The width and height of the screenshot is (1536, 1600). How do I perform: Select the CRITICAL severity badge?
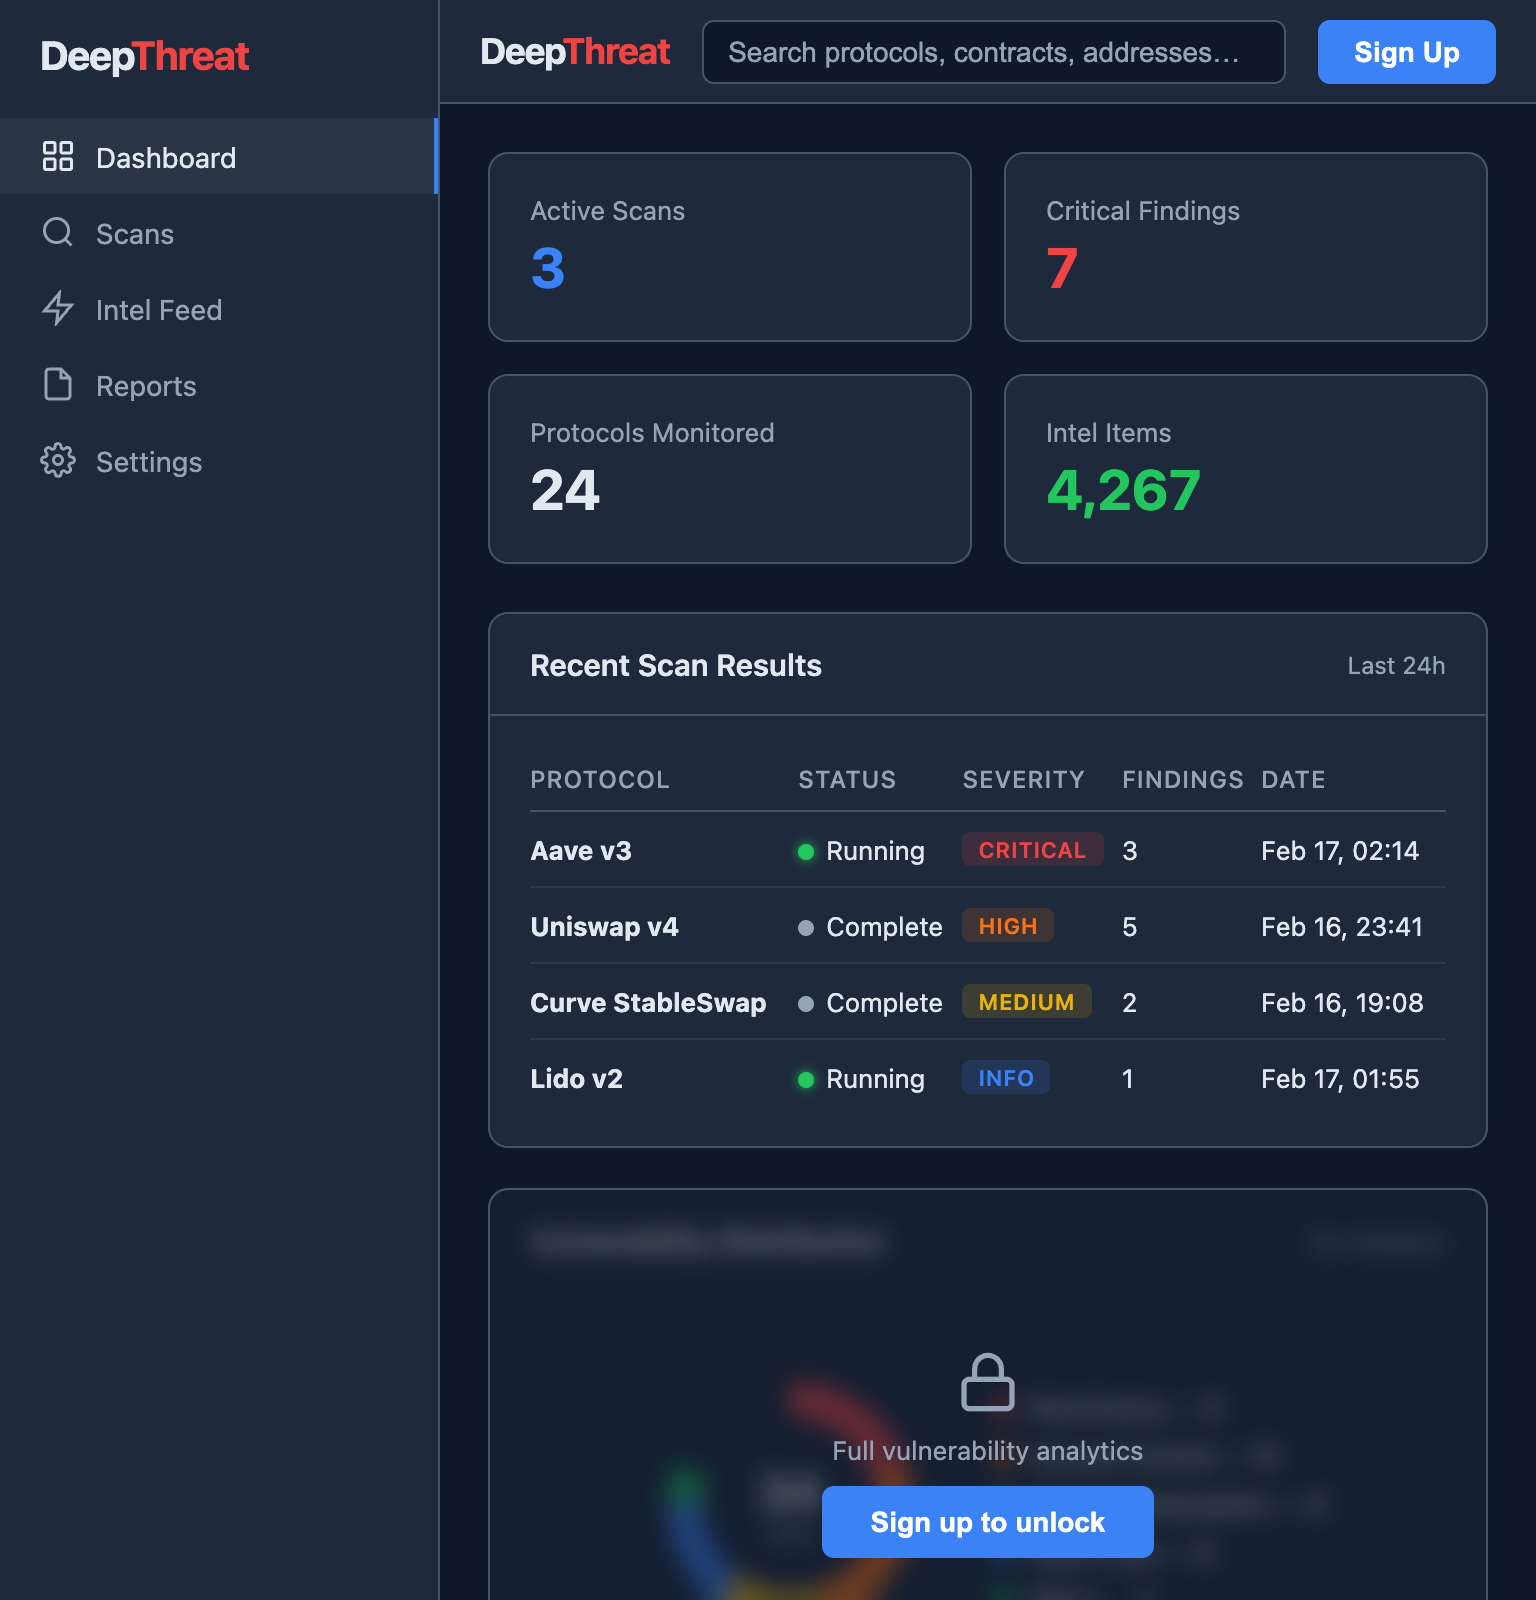(1032, 850)
